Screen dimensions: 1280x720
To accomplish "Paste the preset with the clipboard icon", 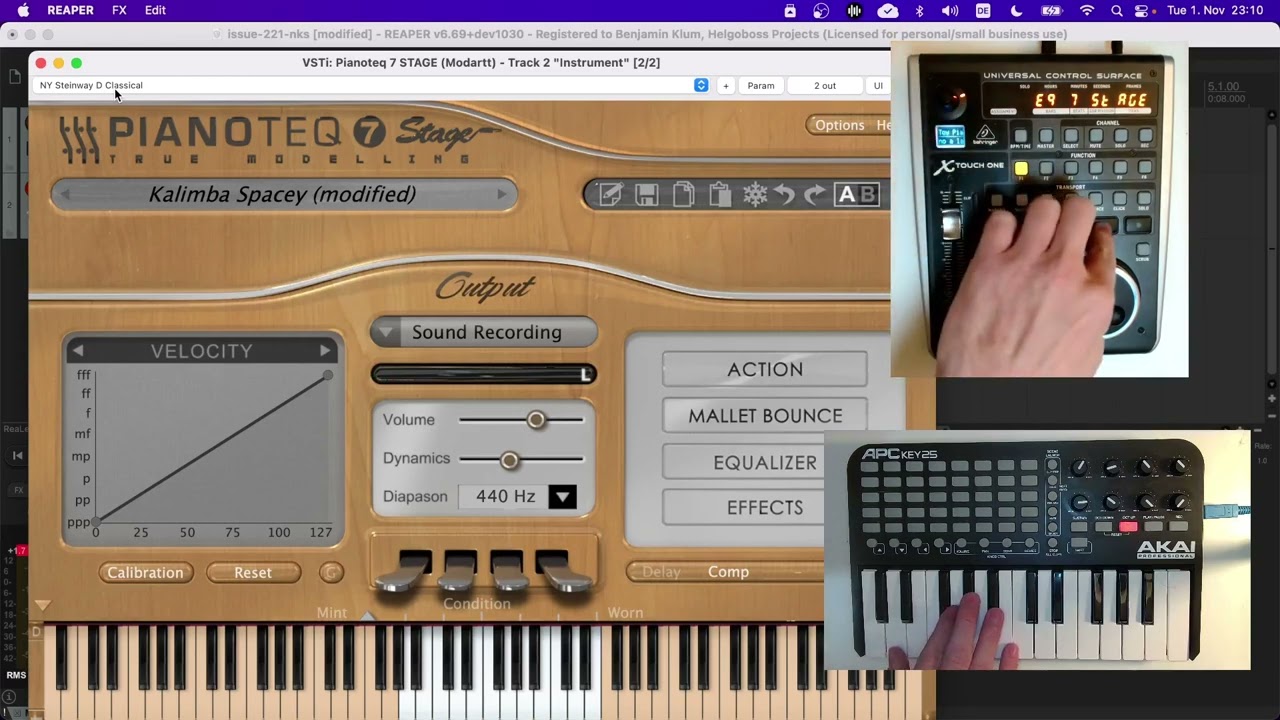I will coord(720,195).
